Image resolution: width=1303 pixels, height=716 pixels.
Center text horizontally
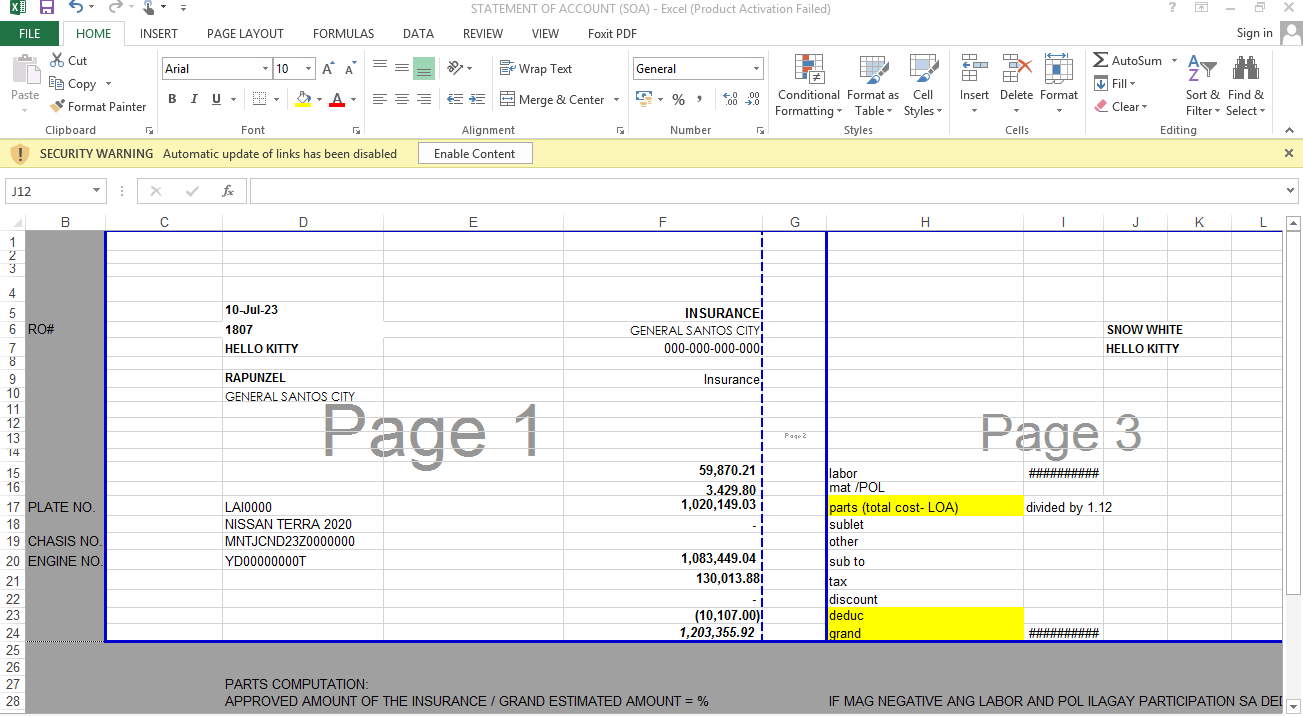[402, 99]
